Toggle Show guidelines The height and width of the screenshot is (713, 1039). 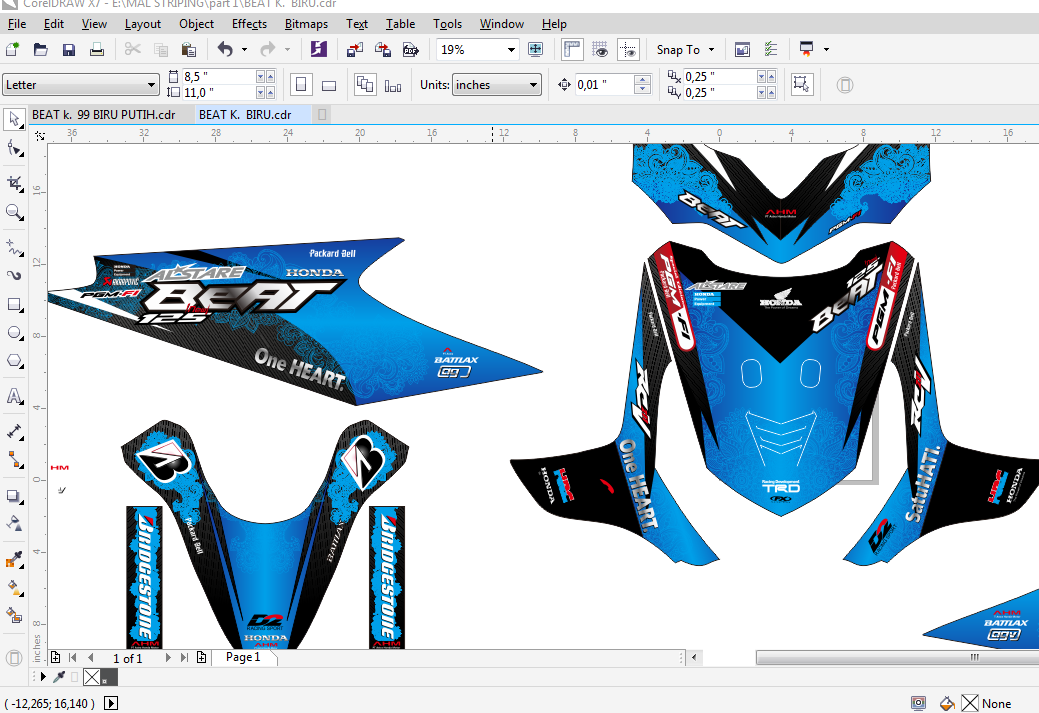[628, 50]
